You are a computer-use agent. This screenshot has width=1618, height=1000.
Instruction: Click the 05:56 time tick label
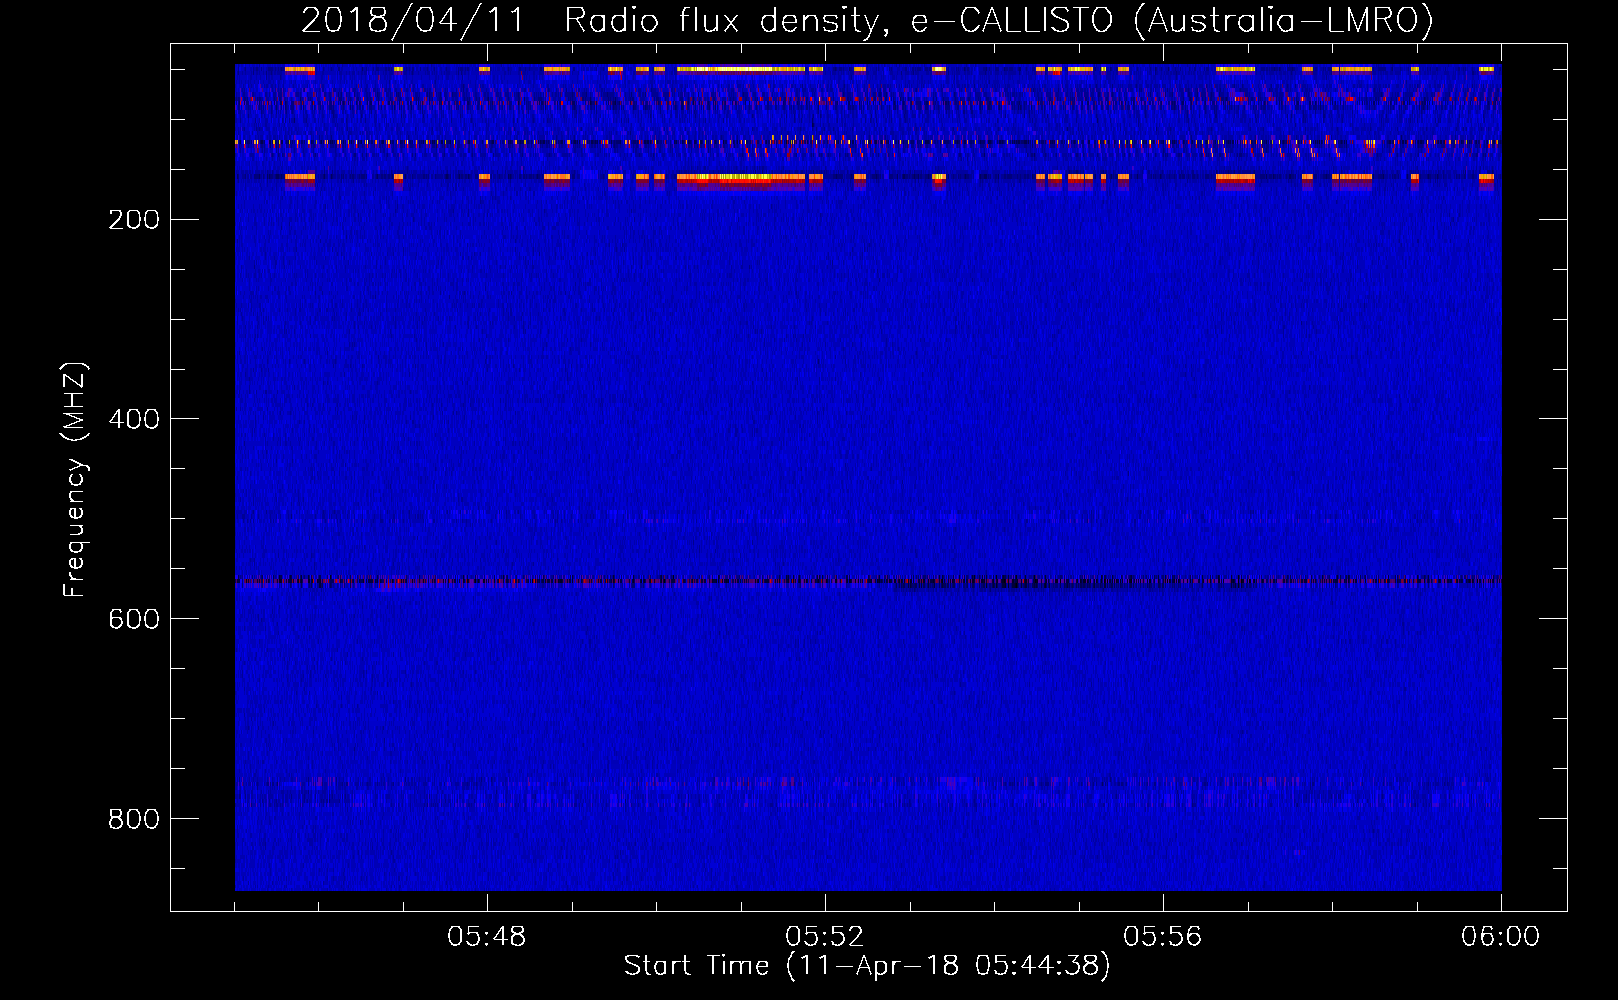1163,937
